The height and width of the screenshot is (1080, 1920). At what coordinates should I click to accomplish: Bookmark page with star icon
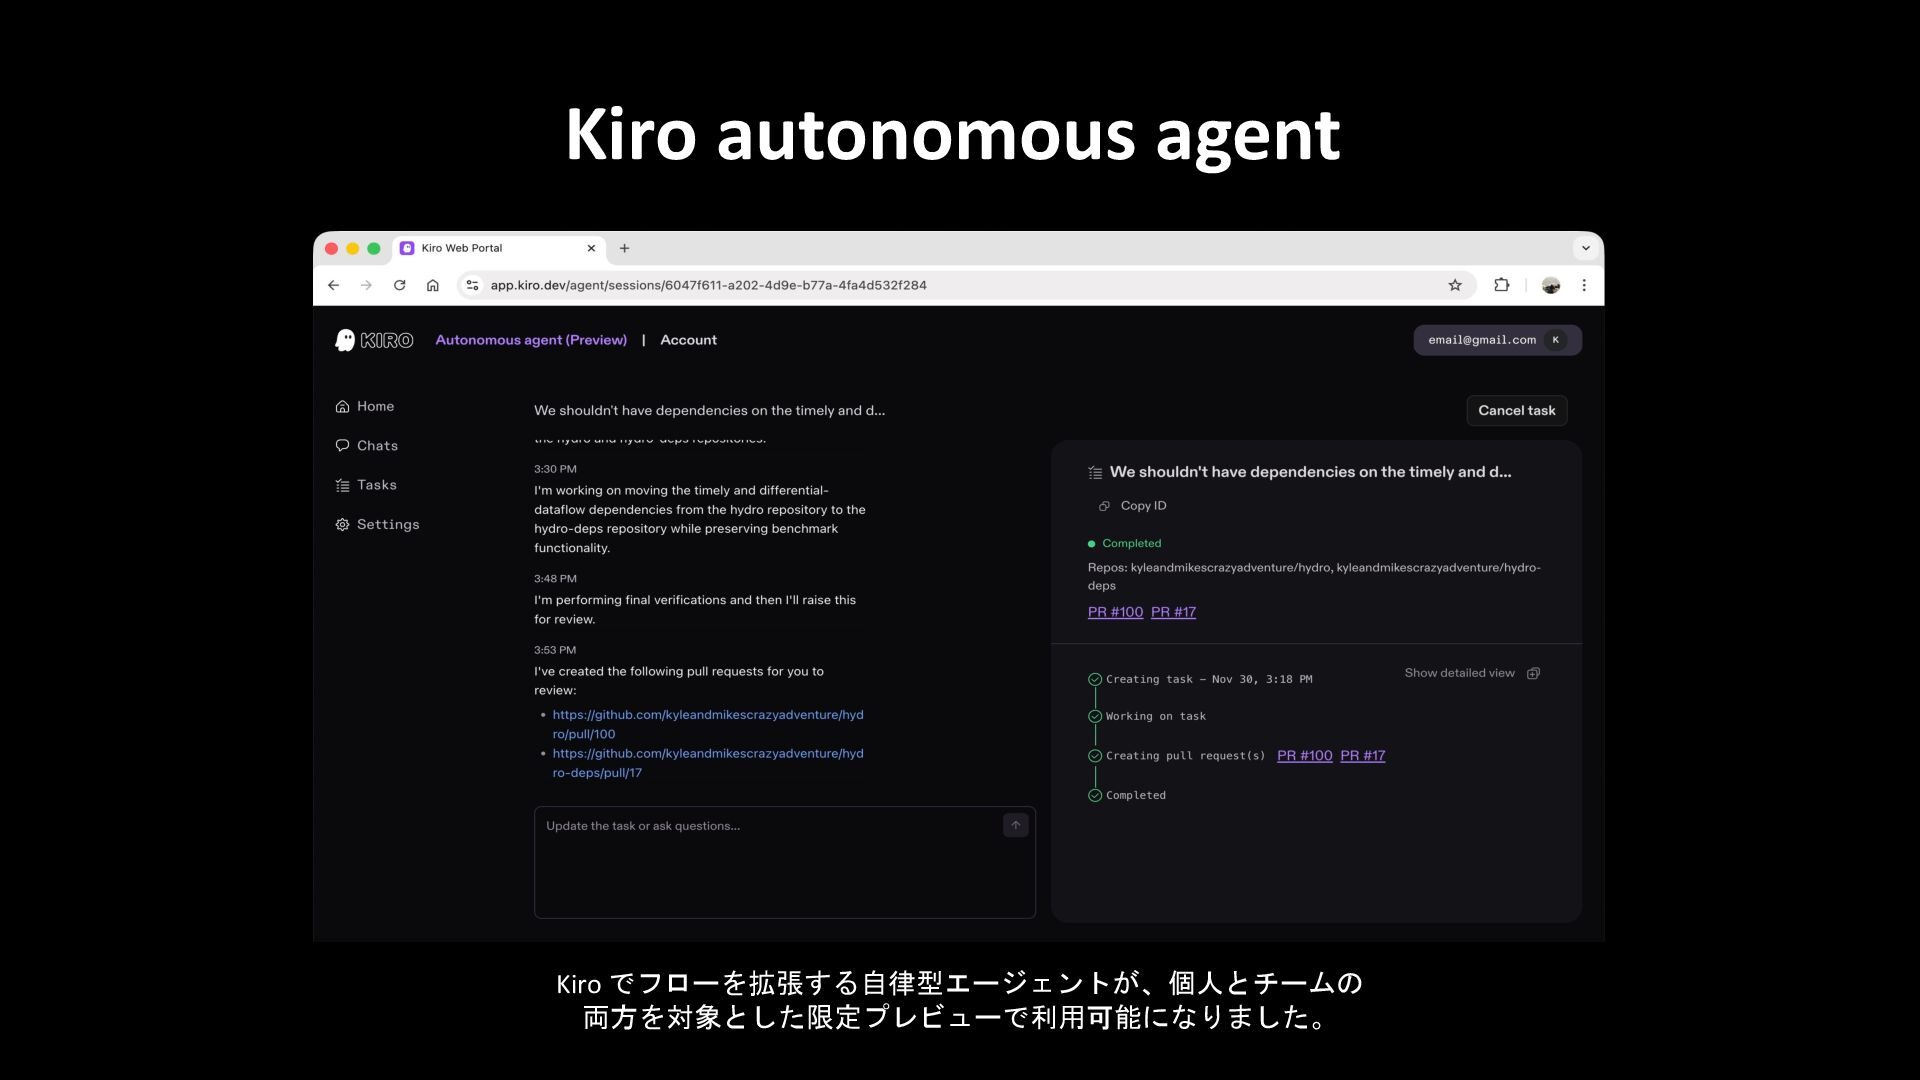(1455, 285)
